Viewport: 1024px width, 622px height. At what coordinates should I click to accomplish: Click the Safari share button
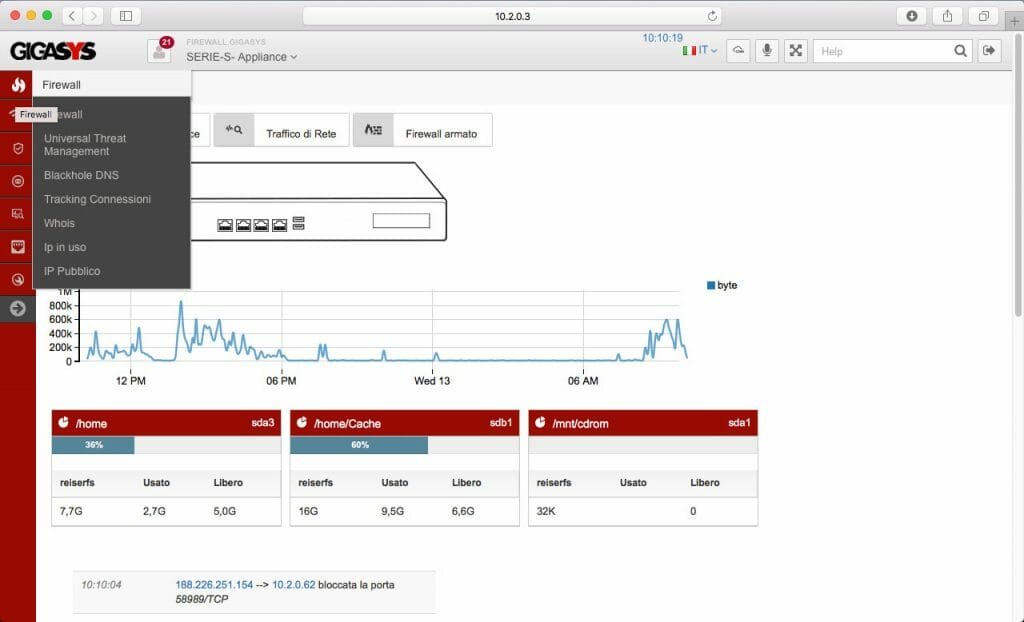[948, 16]
